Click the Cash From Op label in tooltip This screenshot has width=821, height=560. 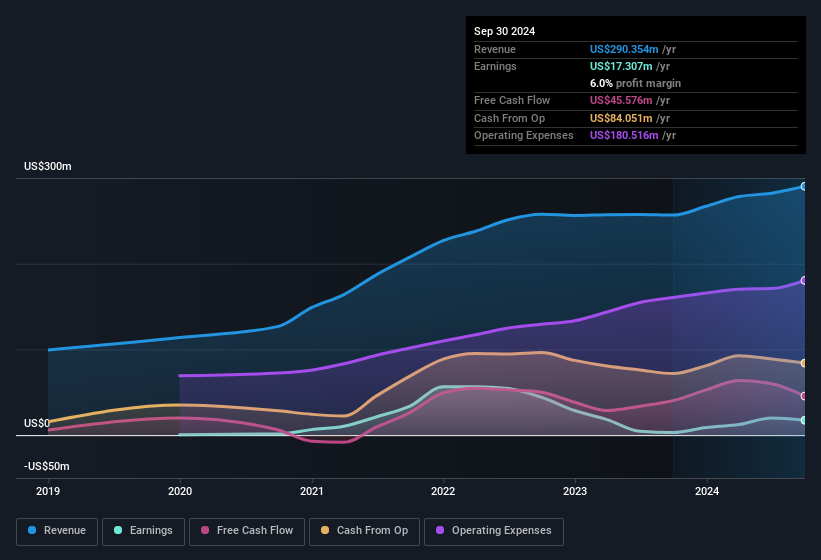509,118
